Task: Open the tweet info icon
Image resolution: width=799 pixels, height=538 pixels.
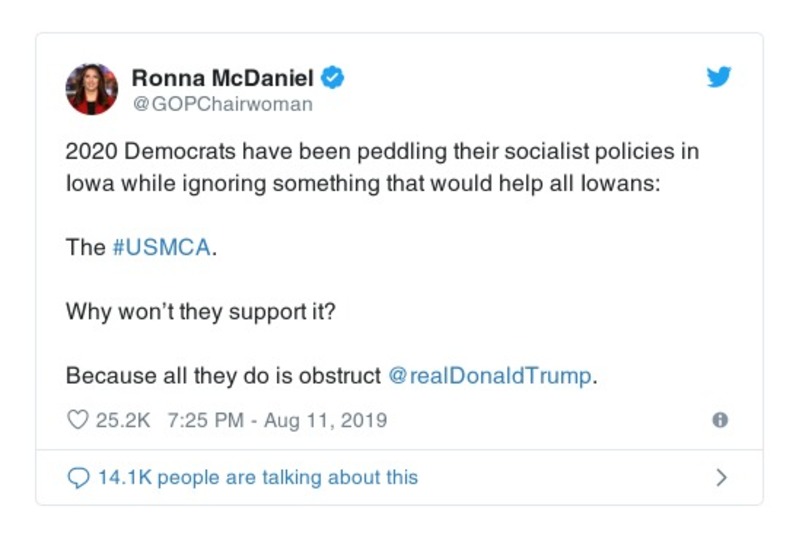Action: 720,420
